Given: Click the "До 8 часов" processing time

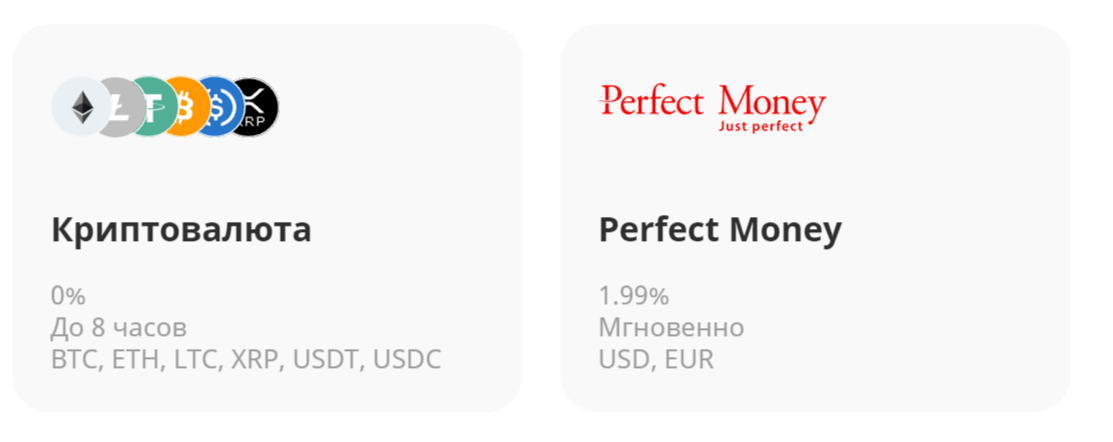Looking at the screenshot, I should pos(118,328).
